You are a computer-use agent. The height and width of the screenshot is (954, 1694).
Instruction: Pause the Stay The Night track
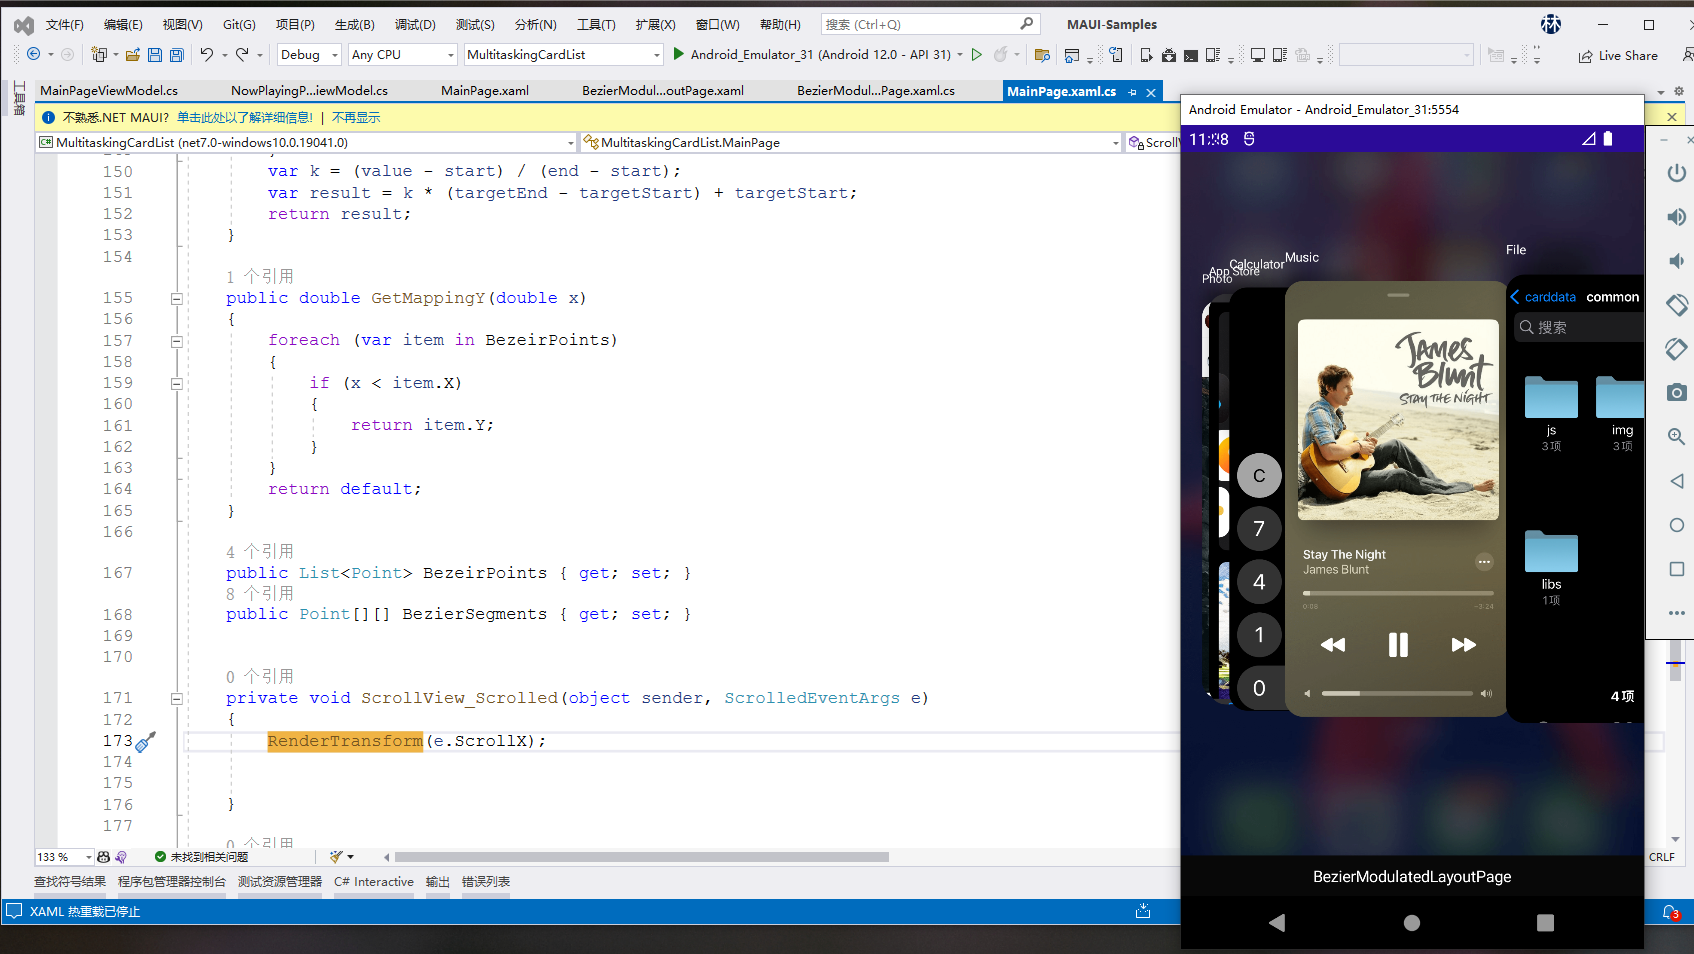(1398, 645)
